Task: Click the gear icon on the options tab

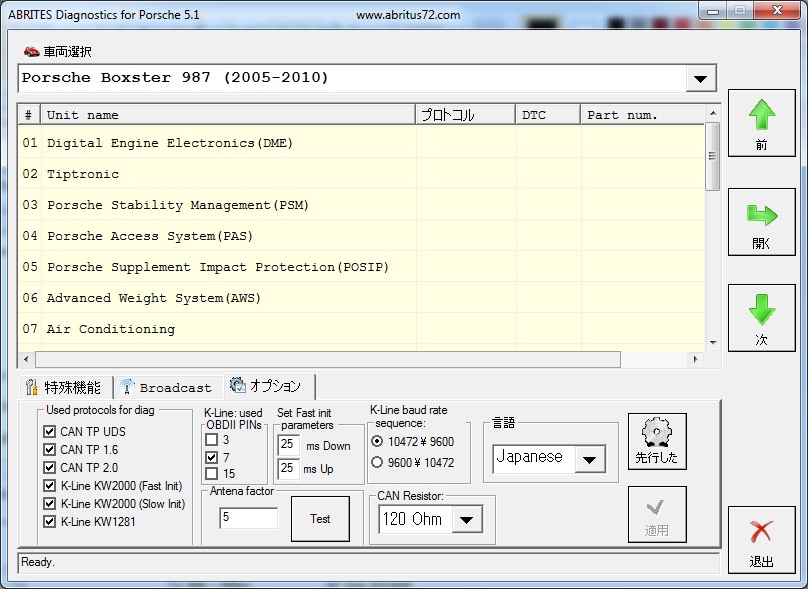Action: [238, 384]
